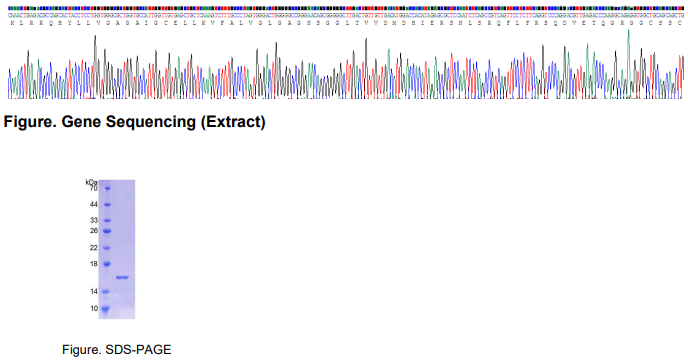Click the "Figure. Gene Sequencing (Extract)" caption
Screen dimensions: 688x363
pos(134,122)
